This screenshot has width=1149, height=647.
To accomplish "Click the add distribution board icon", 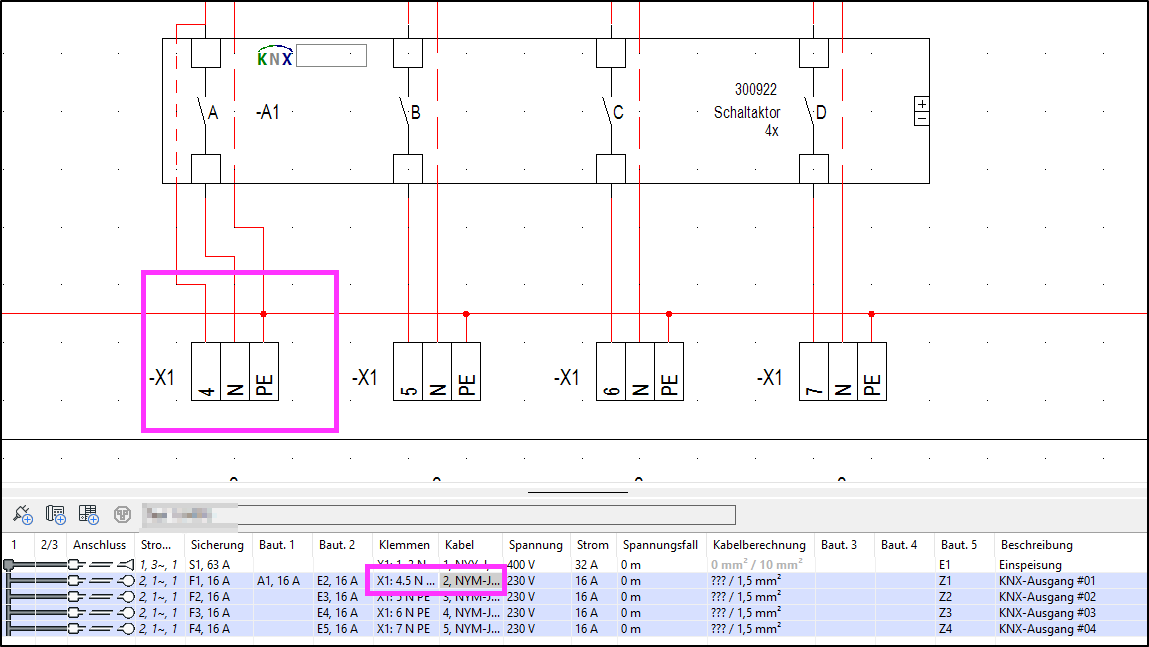I will (x=56, y=514).
